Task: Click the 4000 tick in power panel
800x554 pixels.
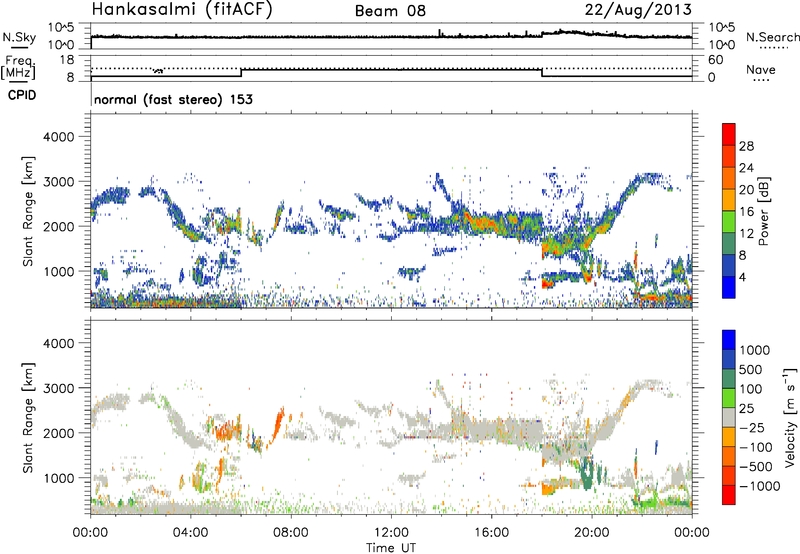Action: pyautogui.click(x=58, y=137)
